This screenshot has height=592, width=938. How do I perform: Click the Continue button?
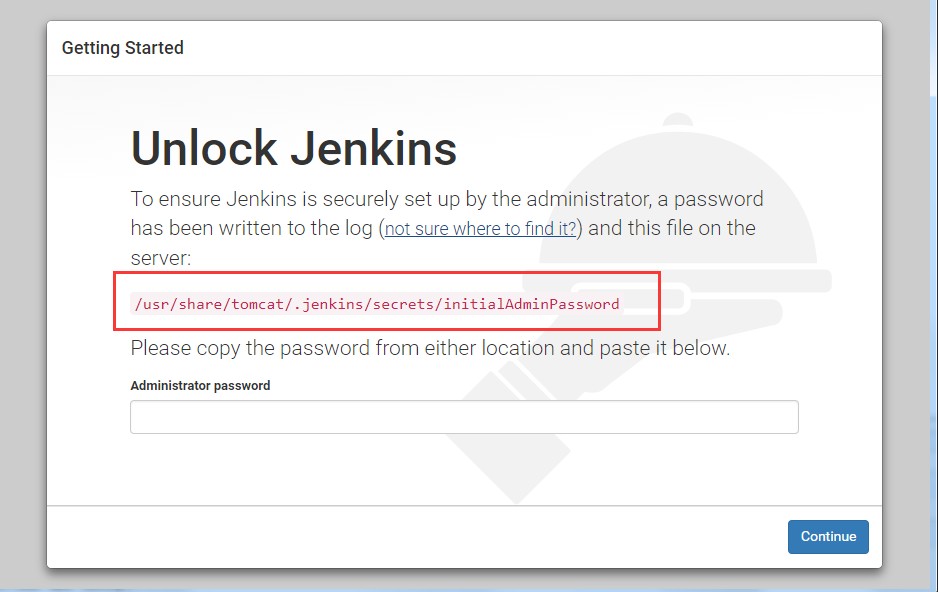click(828, 536)
